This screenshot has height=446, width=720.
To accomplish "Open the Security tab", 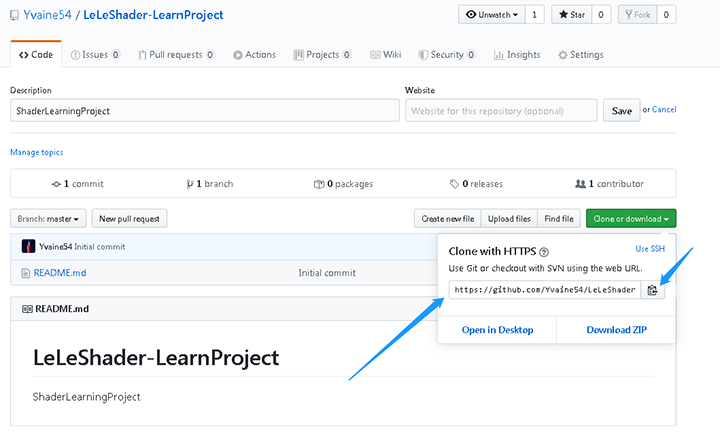I will click(x=447, y=55).
